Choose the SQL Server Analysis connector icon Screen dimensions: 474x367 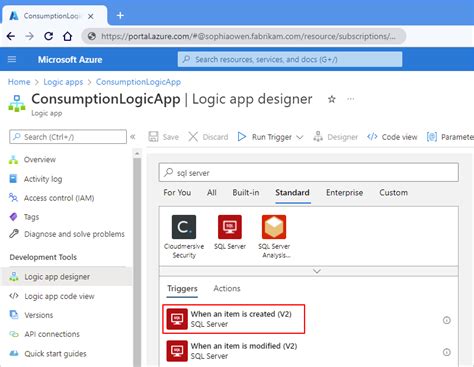click(x=274, y=227)
